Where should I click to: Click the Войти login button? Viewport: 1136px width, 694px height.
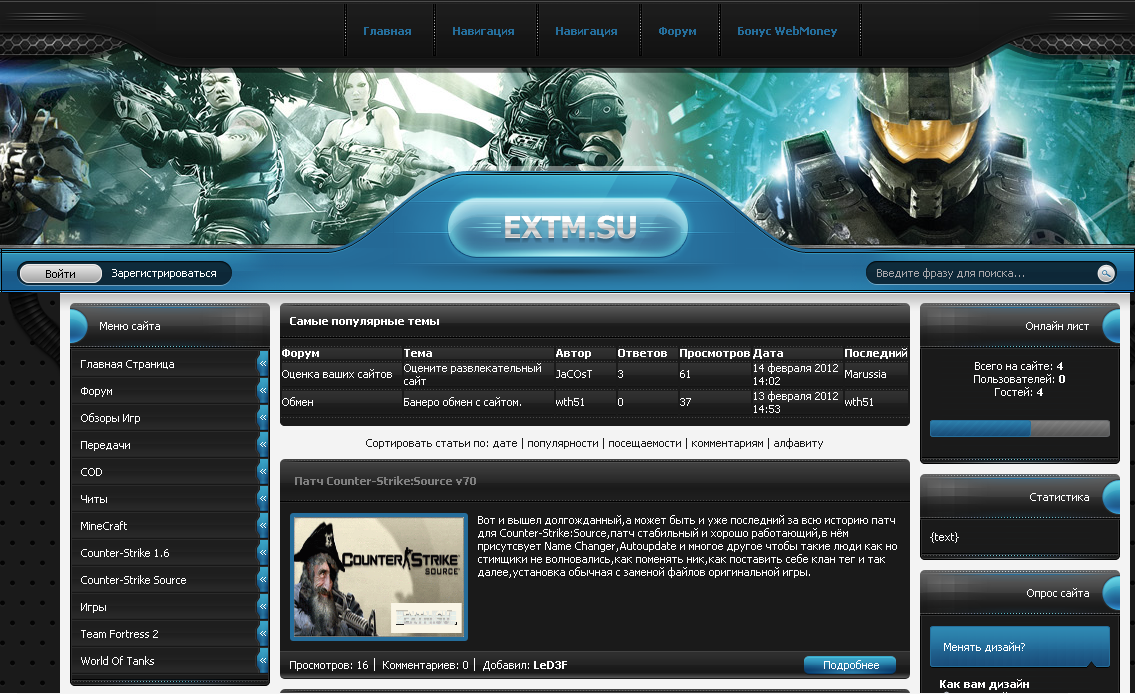60,273
